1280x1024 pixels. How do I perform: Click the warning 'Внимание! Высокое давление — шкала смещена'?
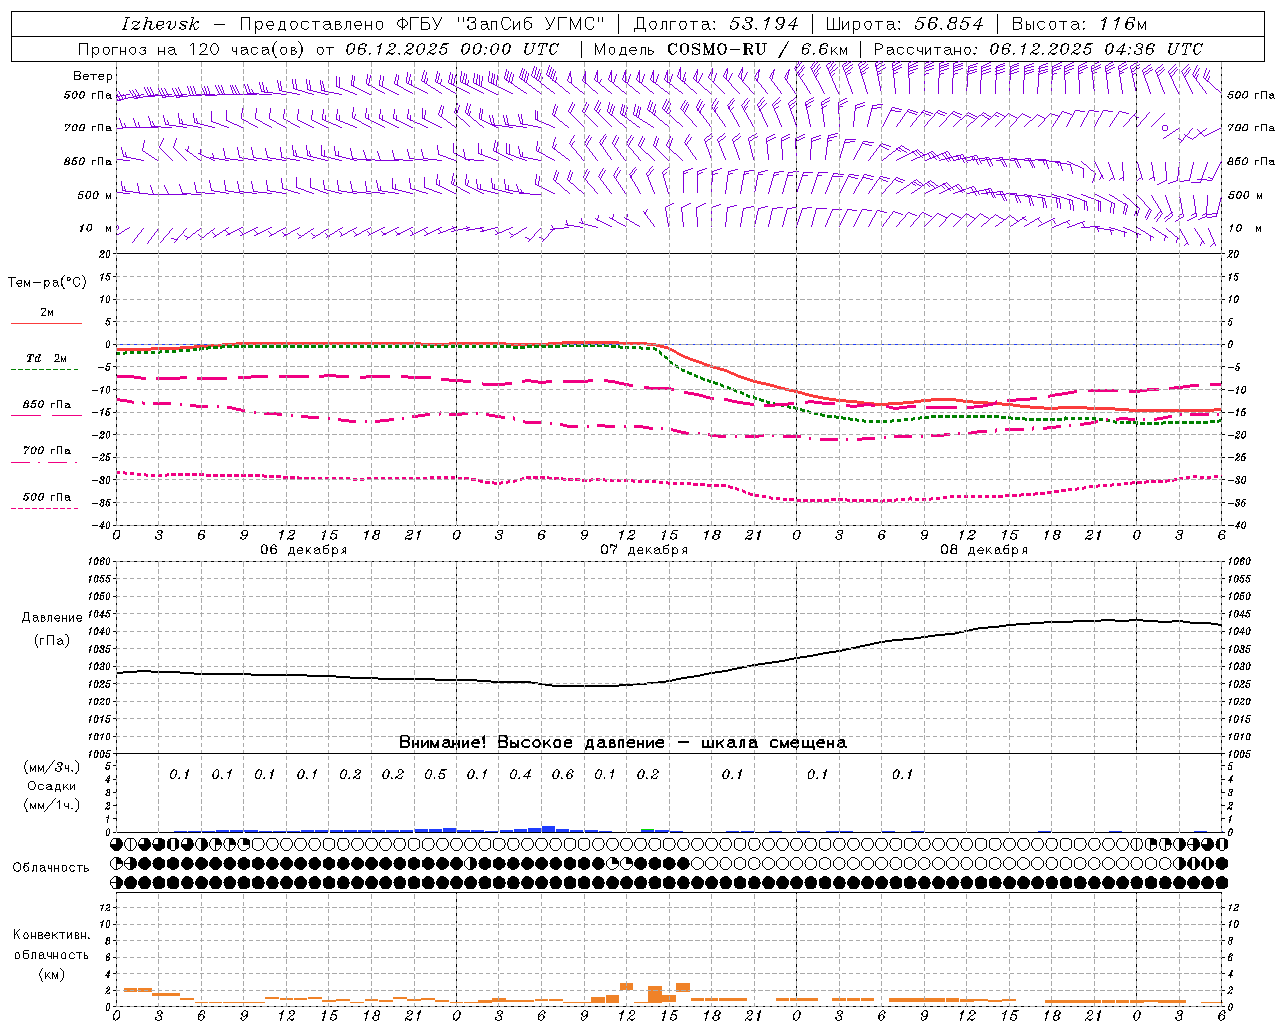[x=623, y=743]
